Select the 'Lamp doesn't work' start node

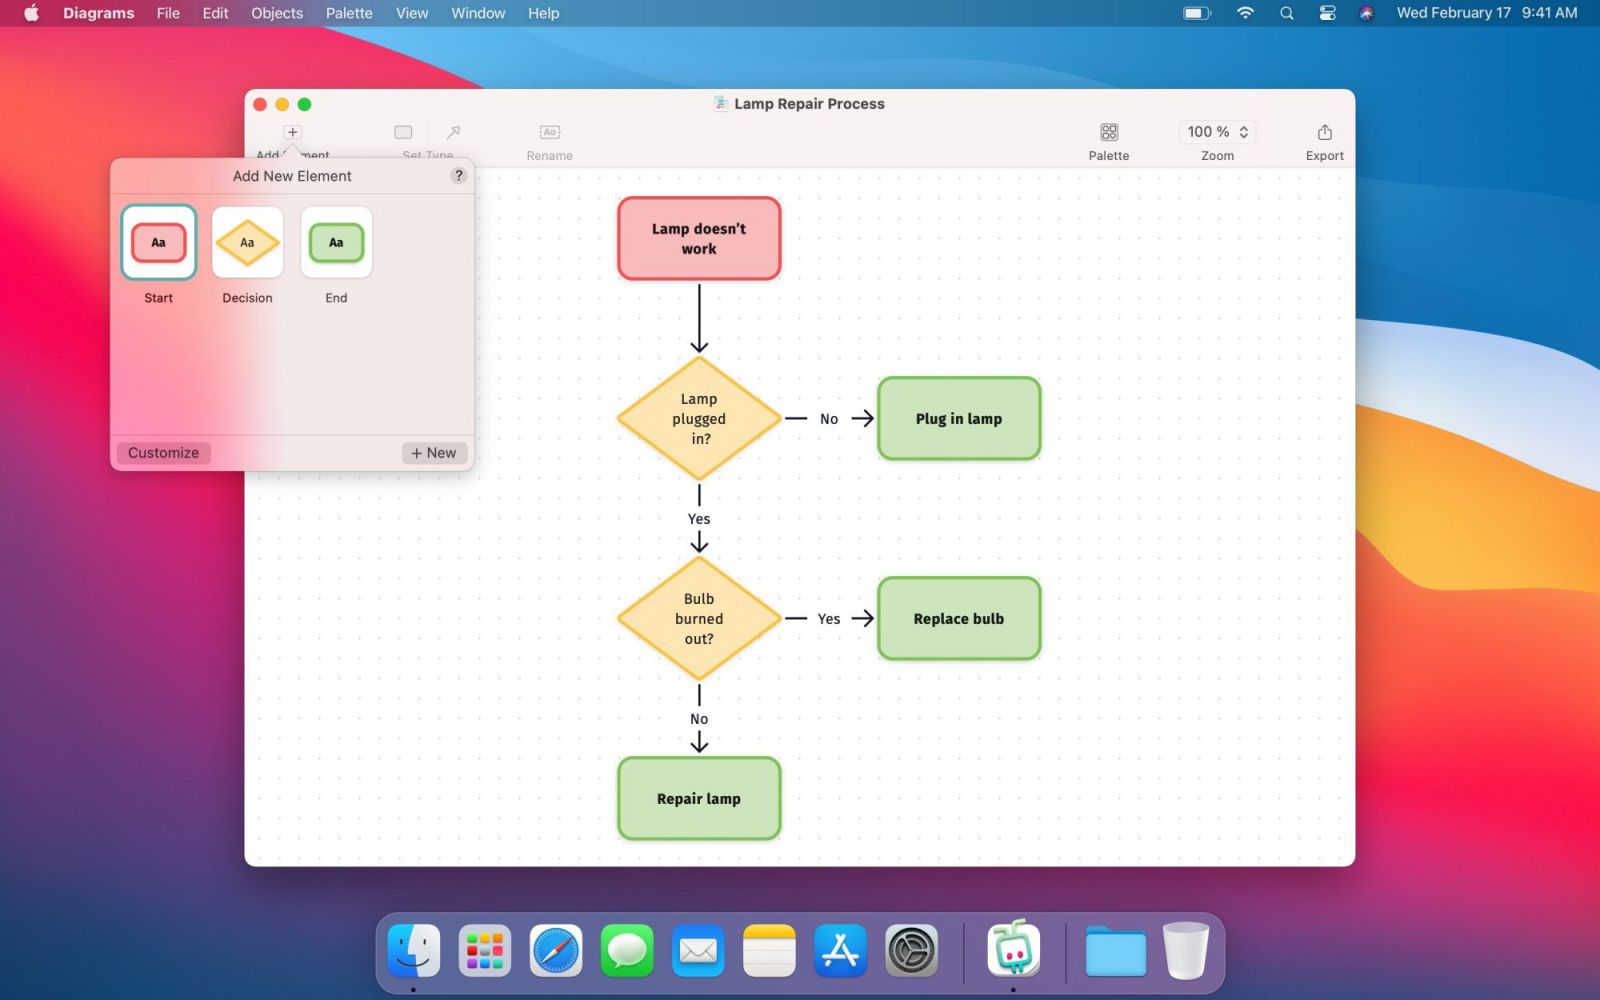click(x=699, y=238)
